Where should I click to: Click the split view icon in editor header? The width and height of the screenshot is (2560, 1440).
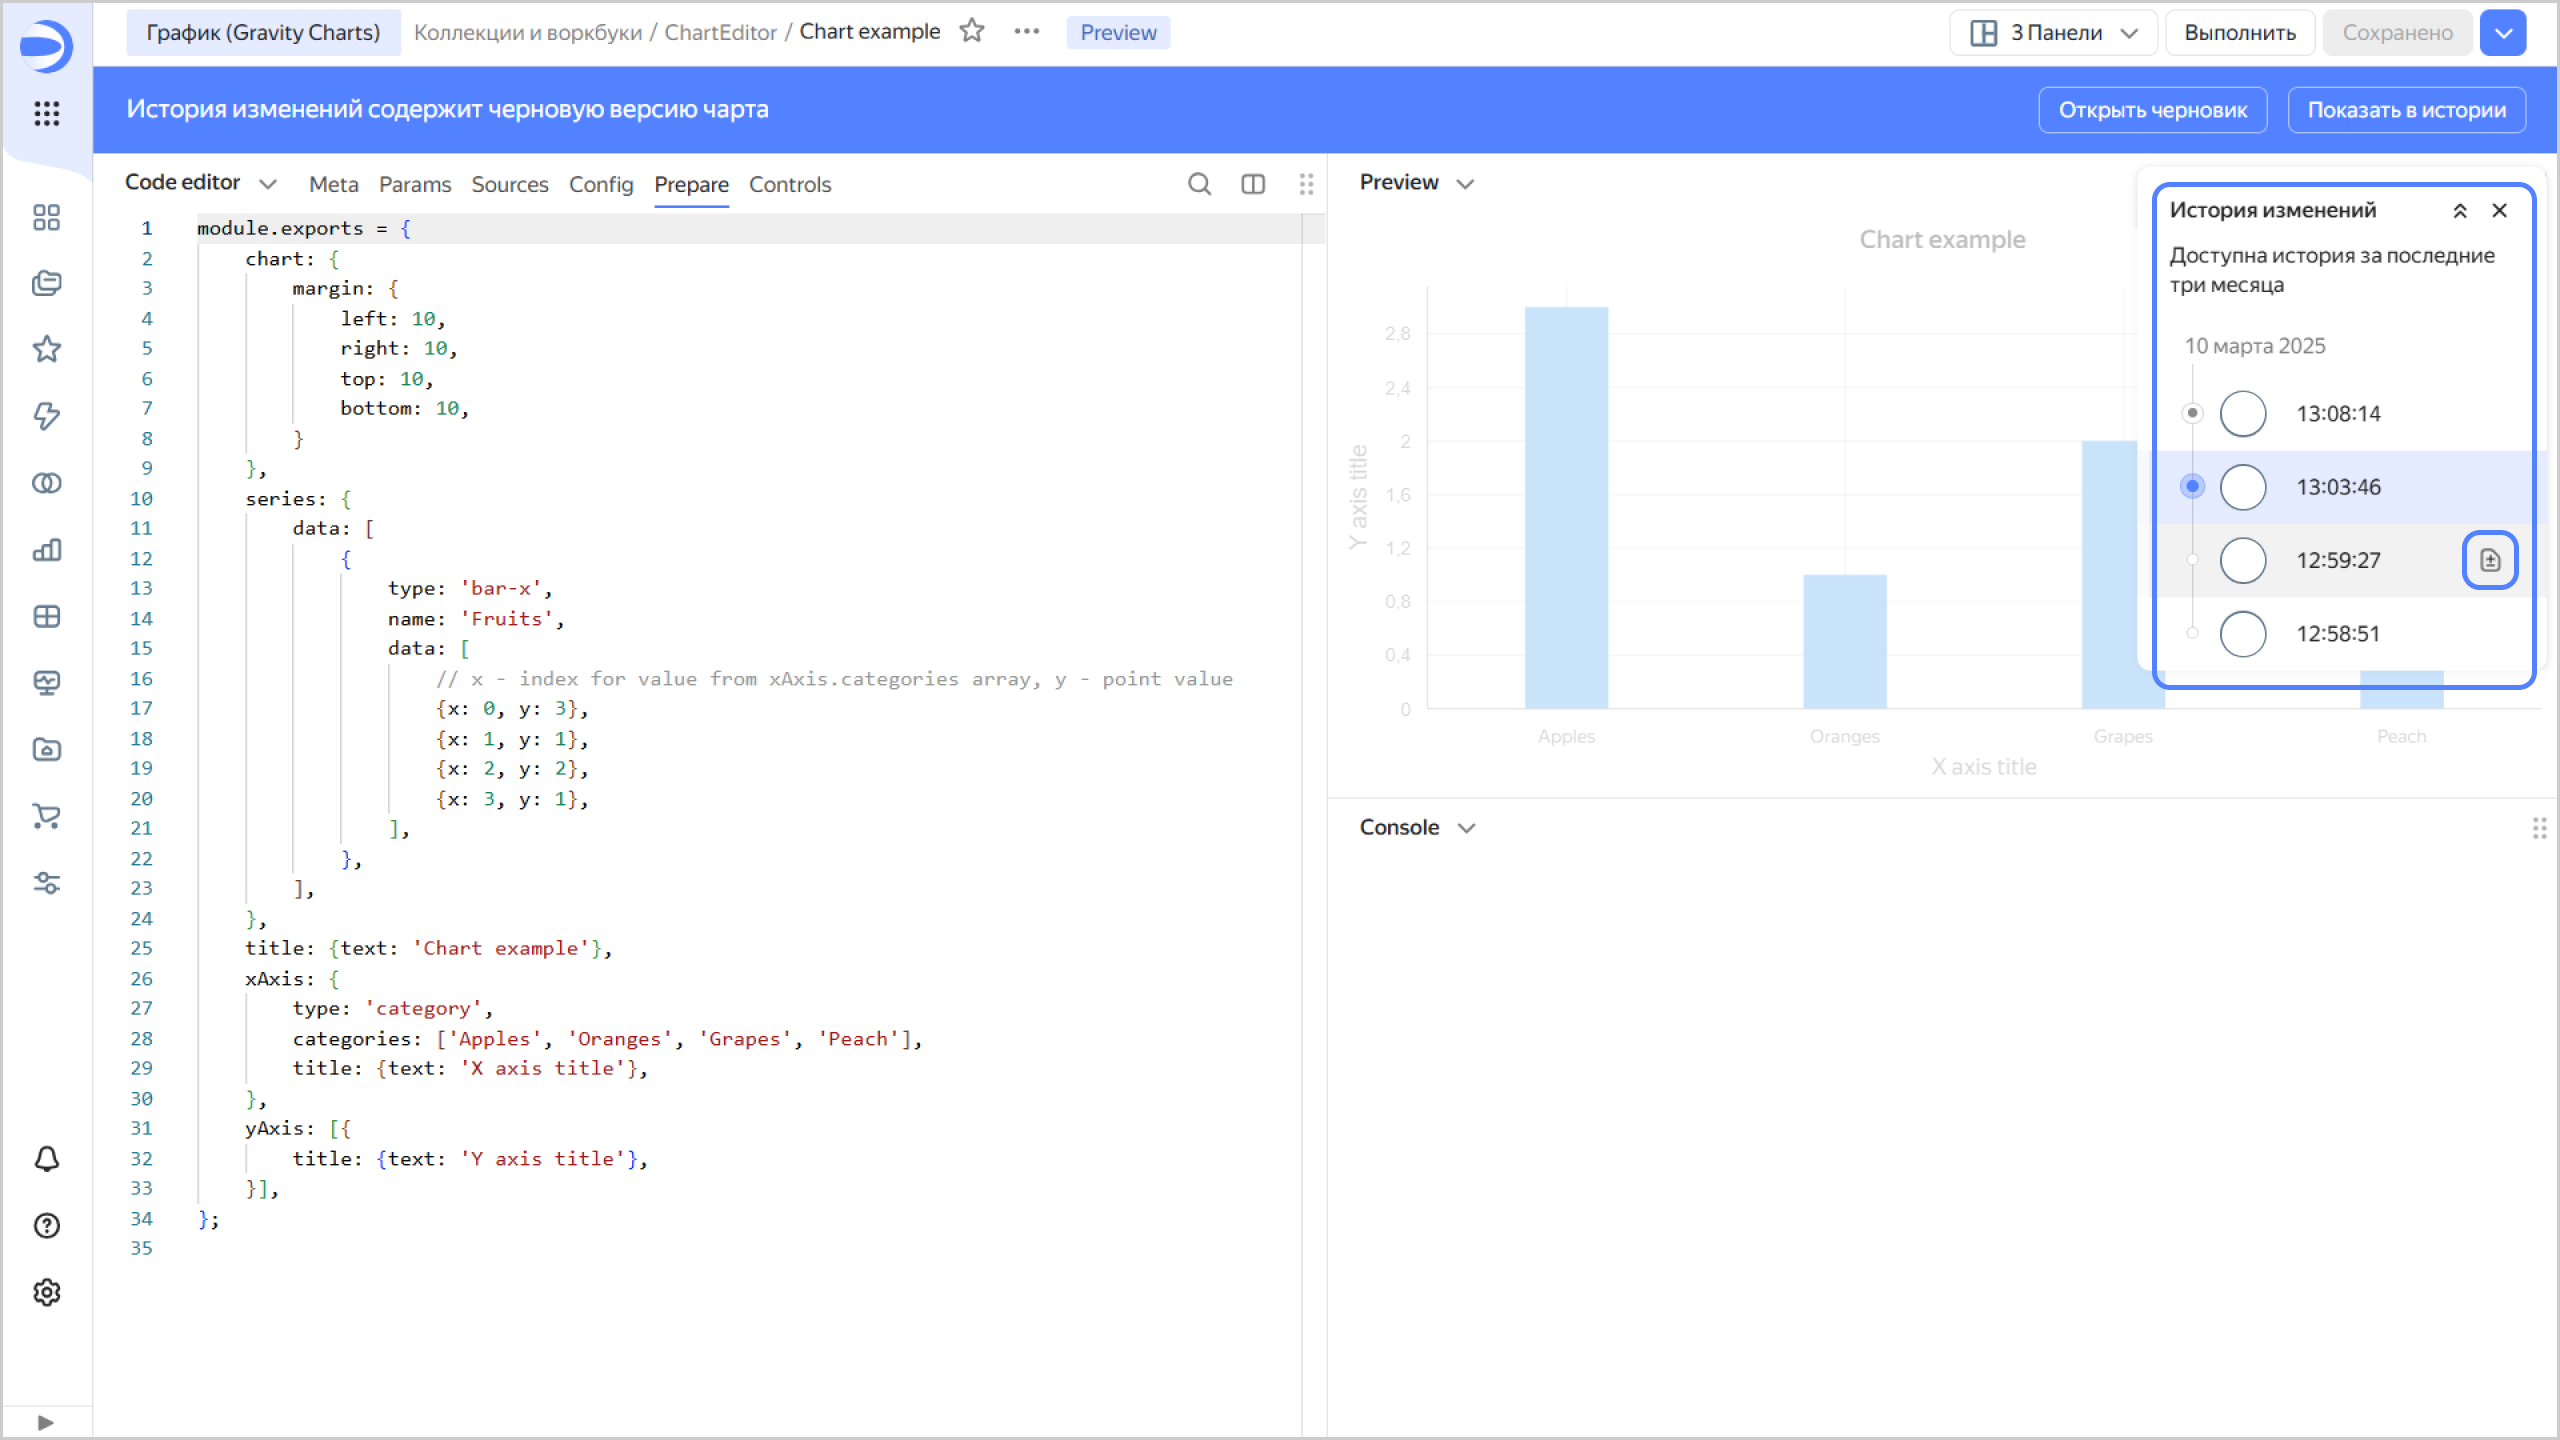[1253, 184]
